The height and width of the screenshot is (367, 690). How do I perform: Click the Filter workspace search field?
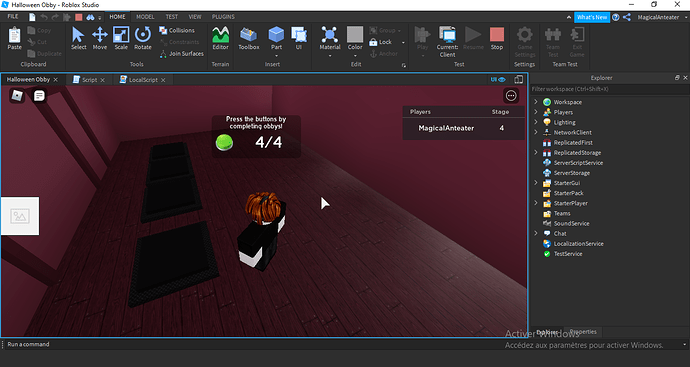coord(609,89)
